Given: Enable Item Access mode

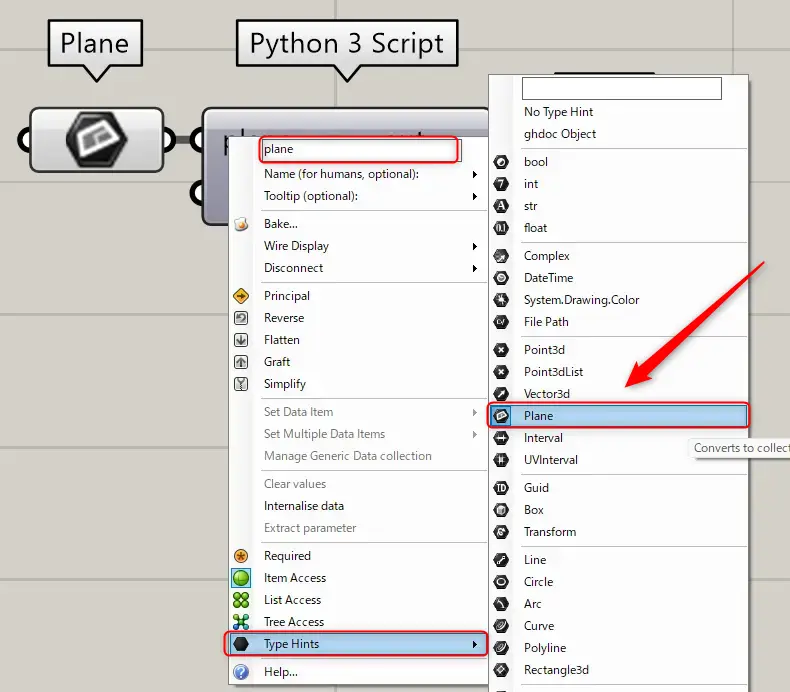Looking at the screenshot, I should pyautogui.click(x=294, y=578).
